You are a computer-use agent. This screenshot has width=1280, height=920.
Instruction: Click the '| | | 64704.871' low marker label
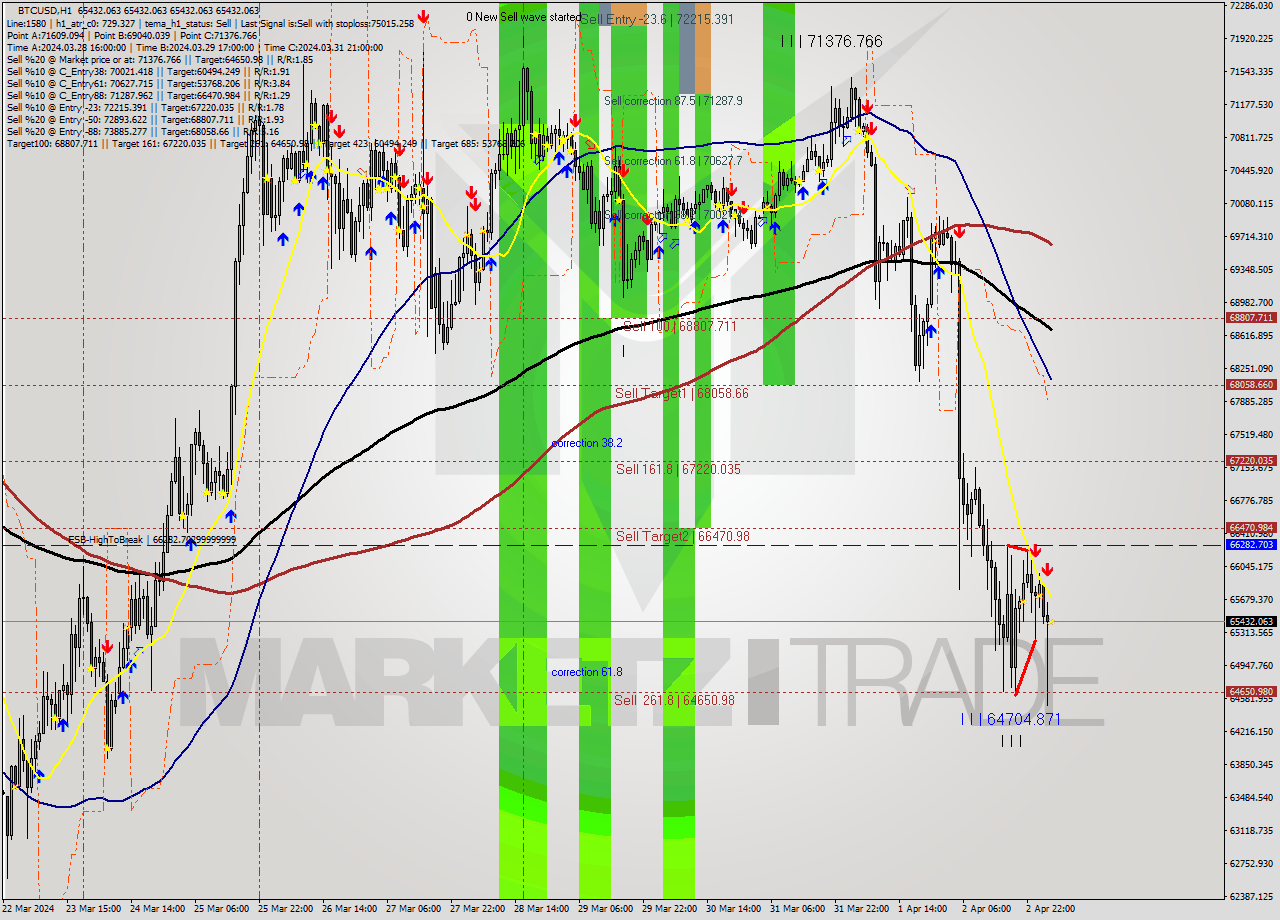tap(1010, 719)
